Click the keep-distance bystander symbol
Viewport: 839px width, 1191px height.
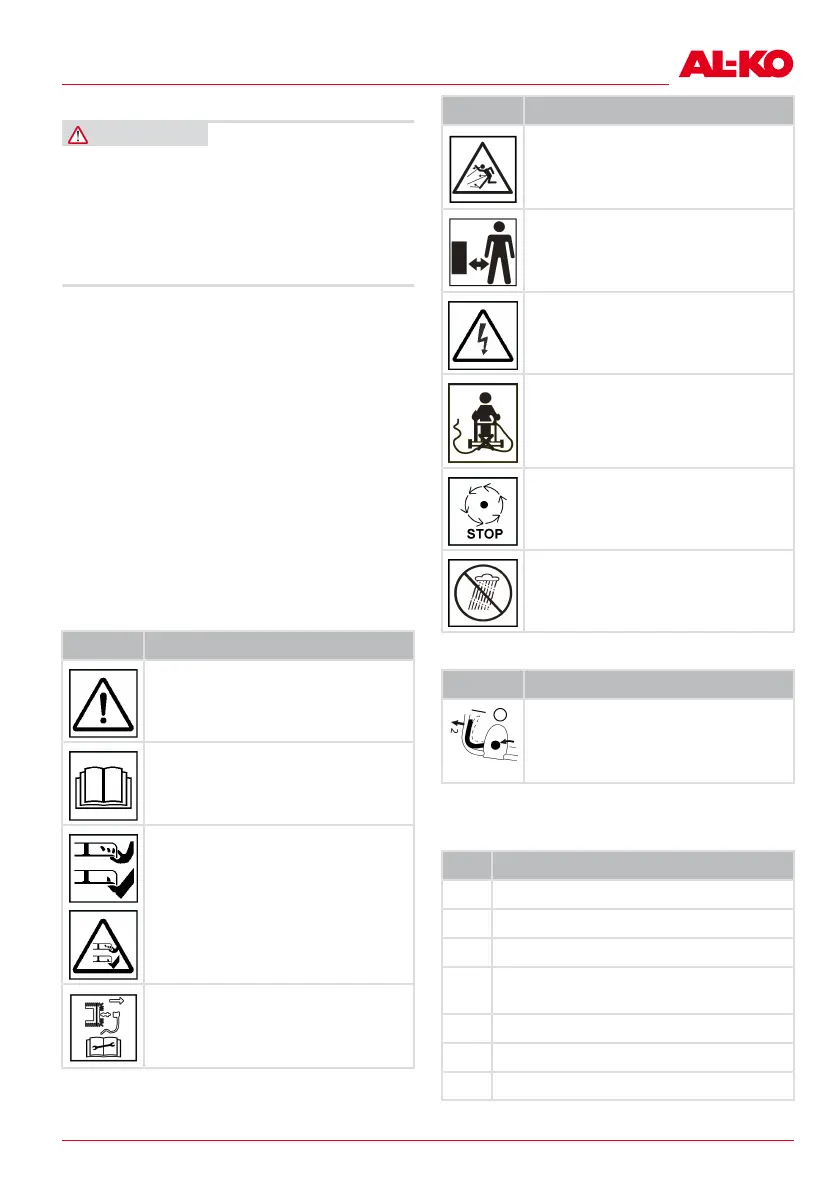point(483,250)
